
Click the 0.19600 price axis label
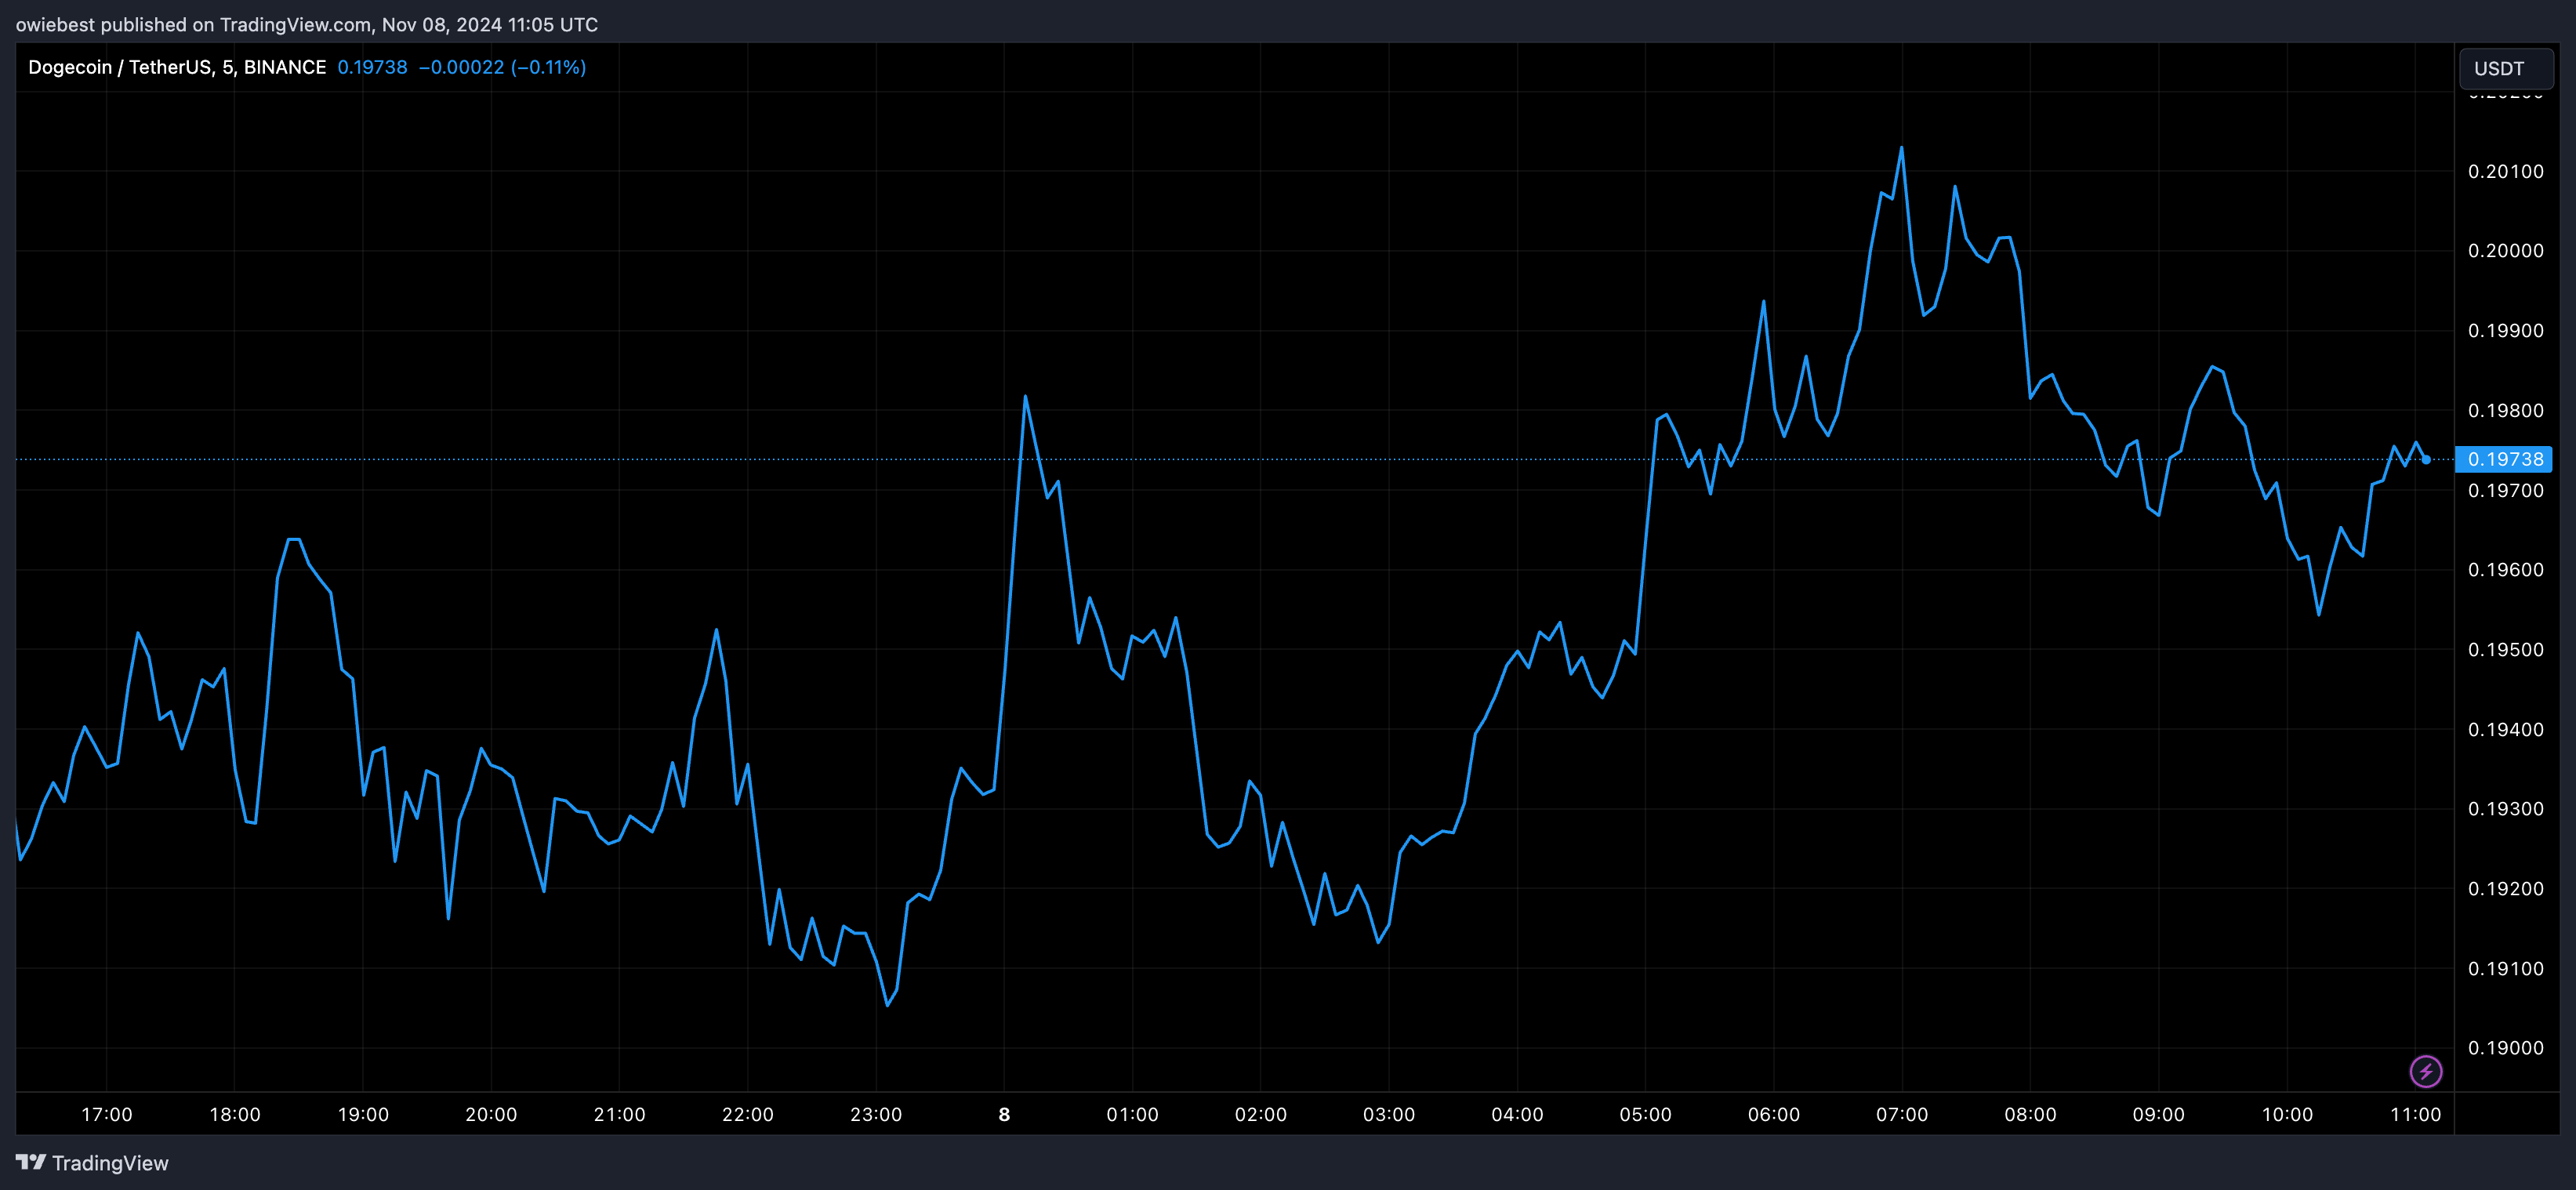point(2505,569)
